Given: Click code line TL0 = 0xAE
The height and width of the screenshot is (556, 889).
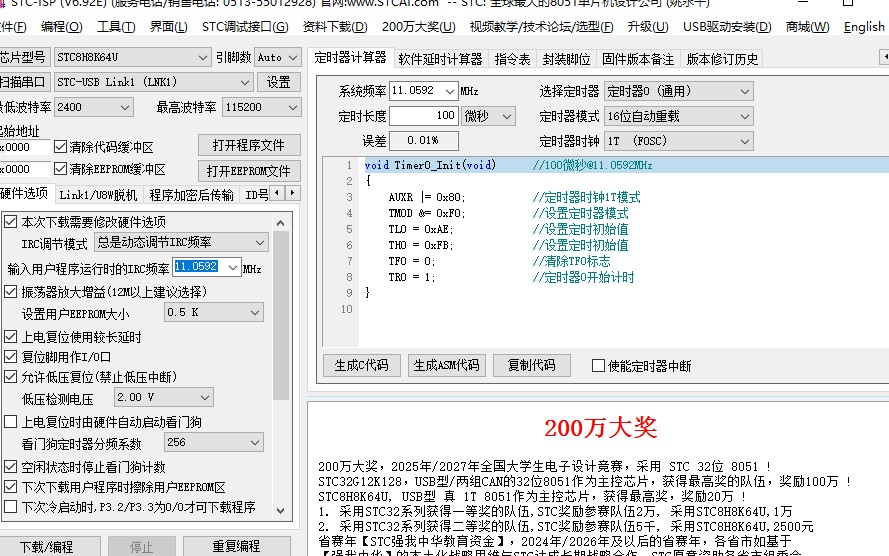Looking at the screenshot, I should click(x=421, y=230).
